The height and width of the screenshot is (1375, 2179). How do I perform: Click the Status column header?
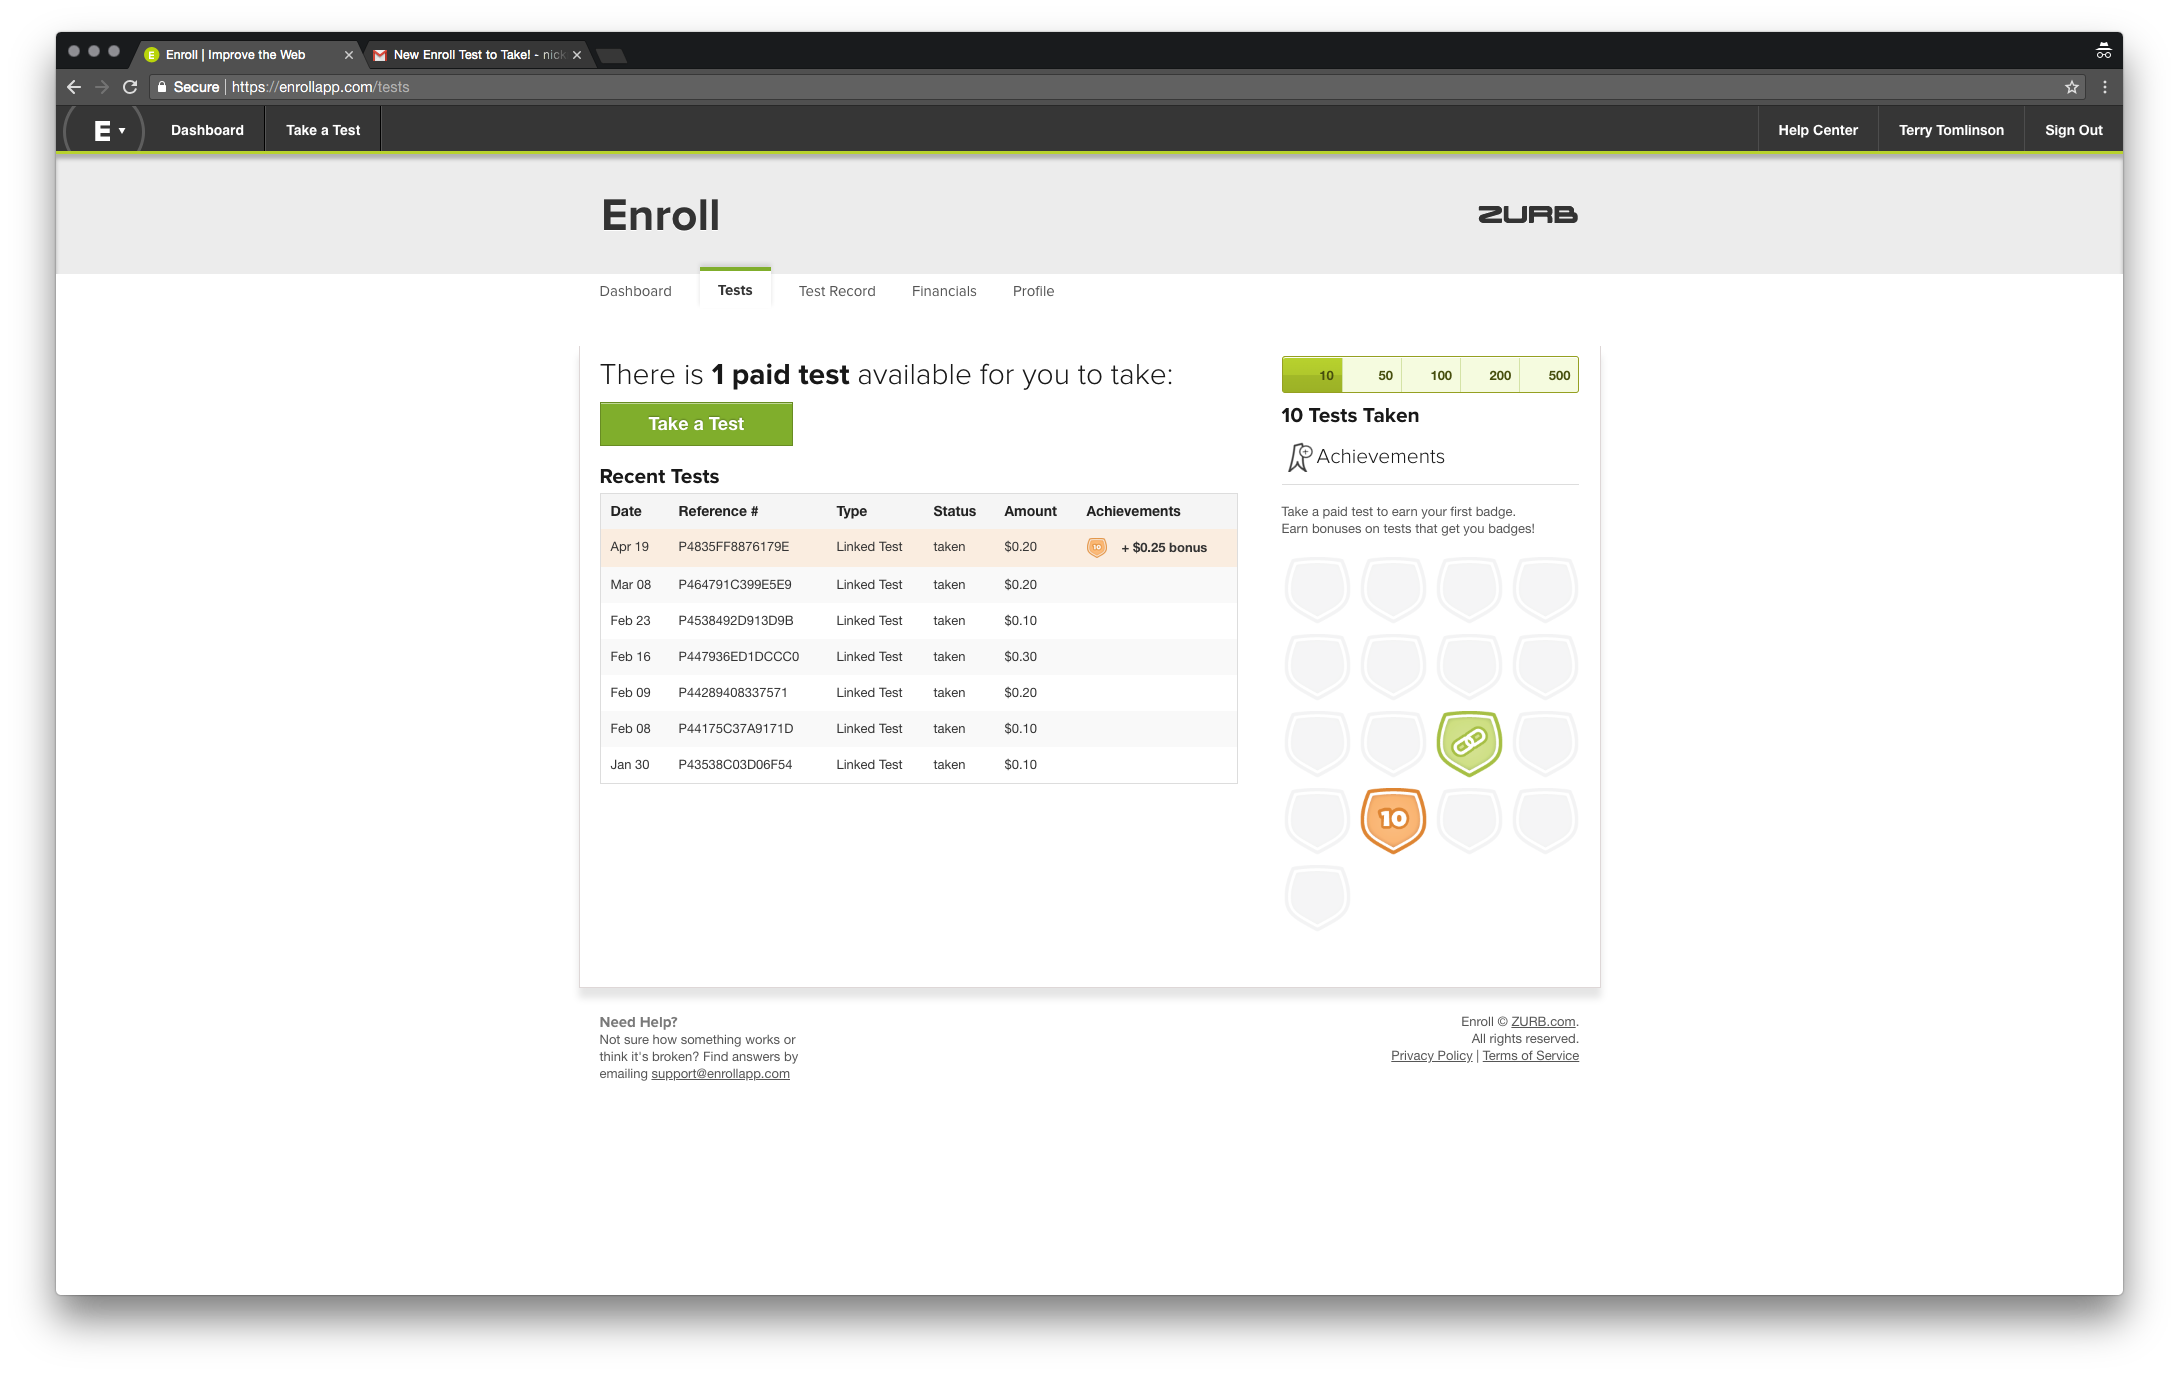coord(954,511)
